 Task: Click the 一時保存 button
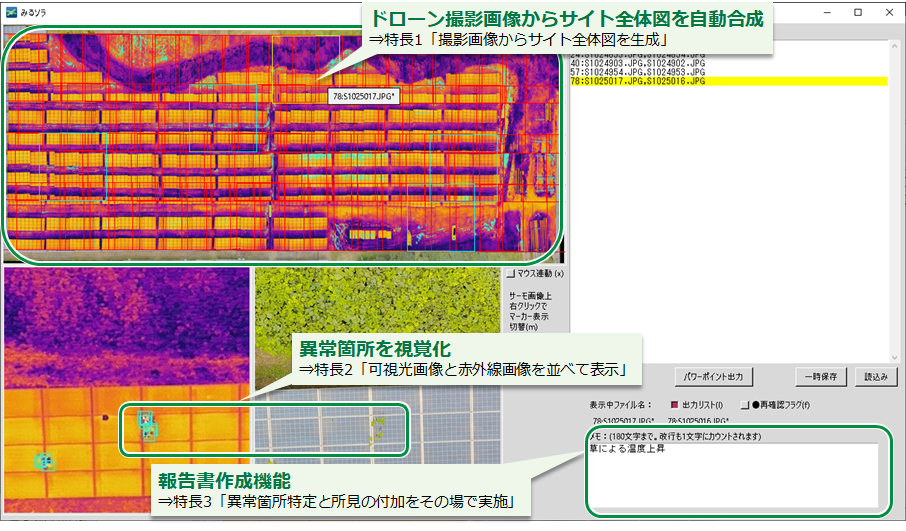(820, 377)
